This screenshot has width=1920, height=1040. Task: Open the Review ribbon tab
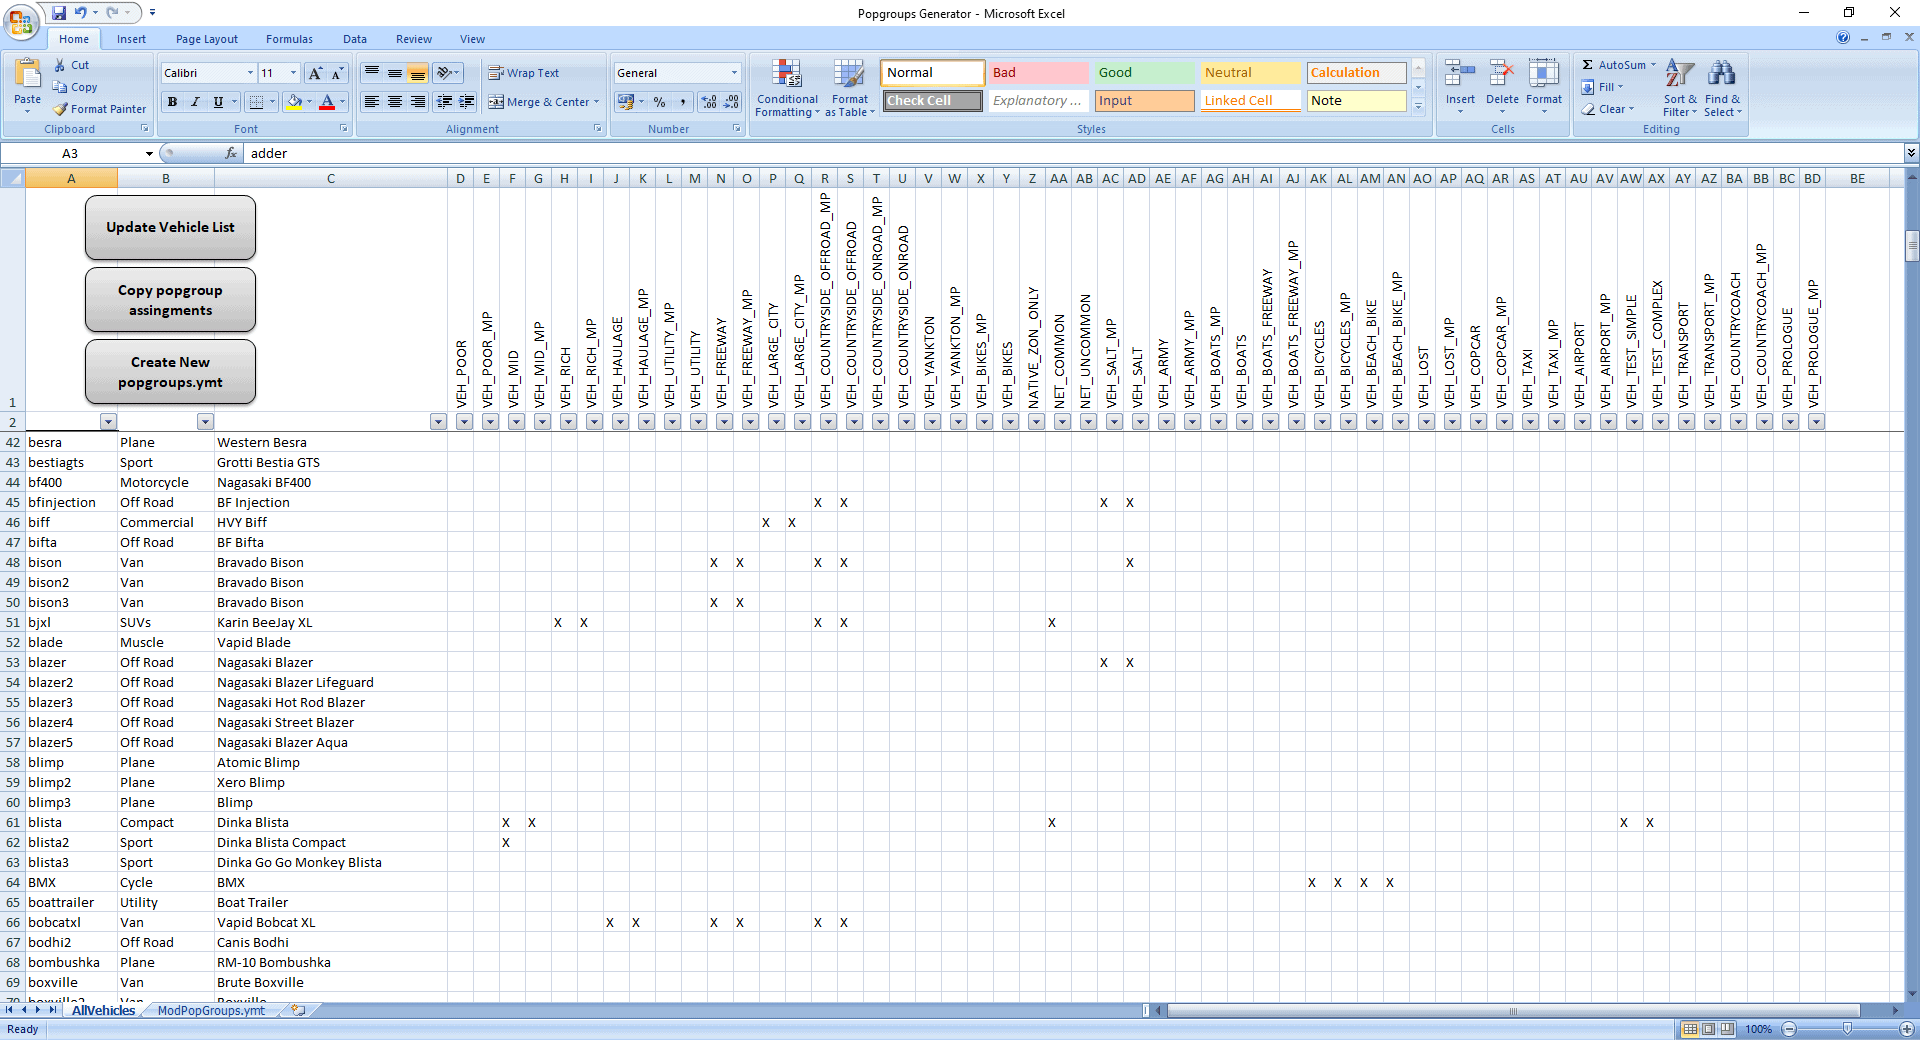(x=414, y=39)
